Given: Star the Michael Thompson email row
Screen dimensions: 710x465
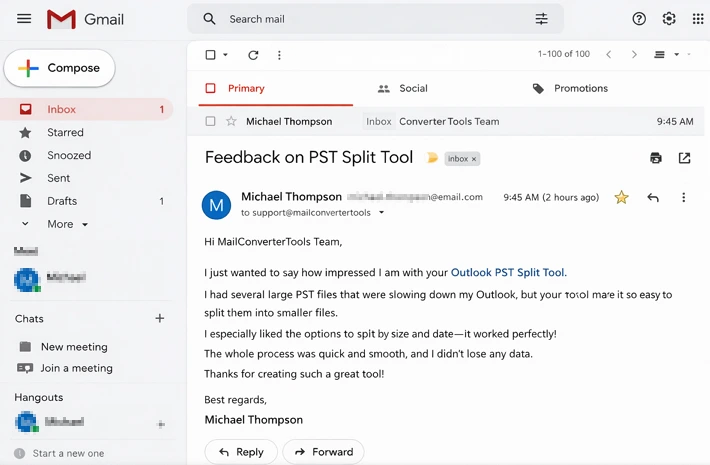Looking at the screenshot, I should (x=231, y=121).
